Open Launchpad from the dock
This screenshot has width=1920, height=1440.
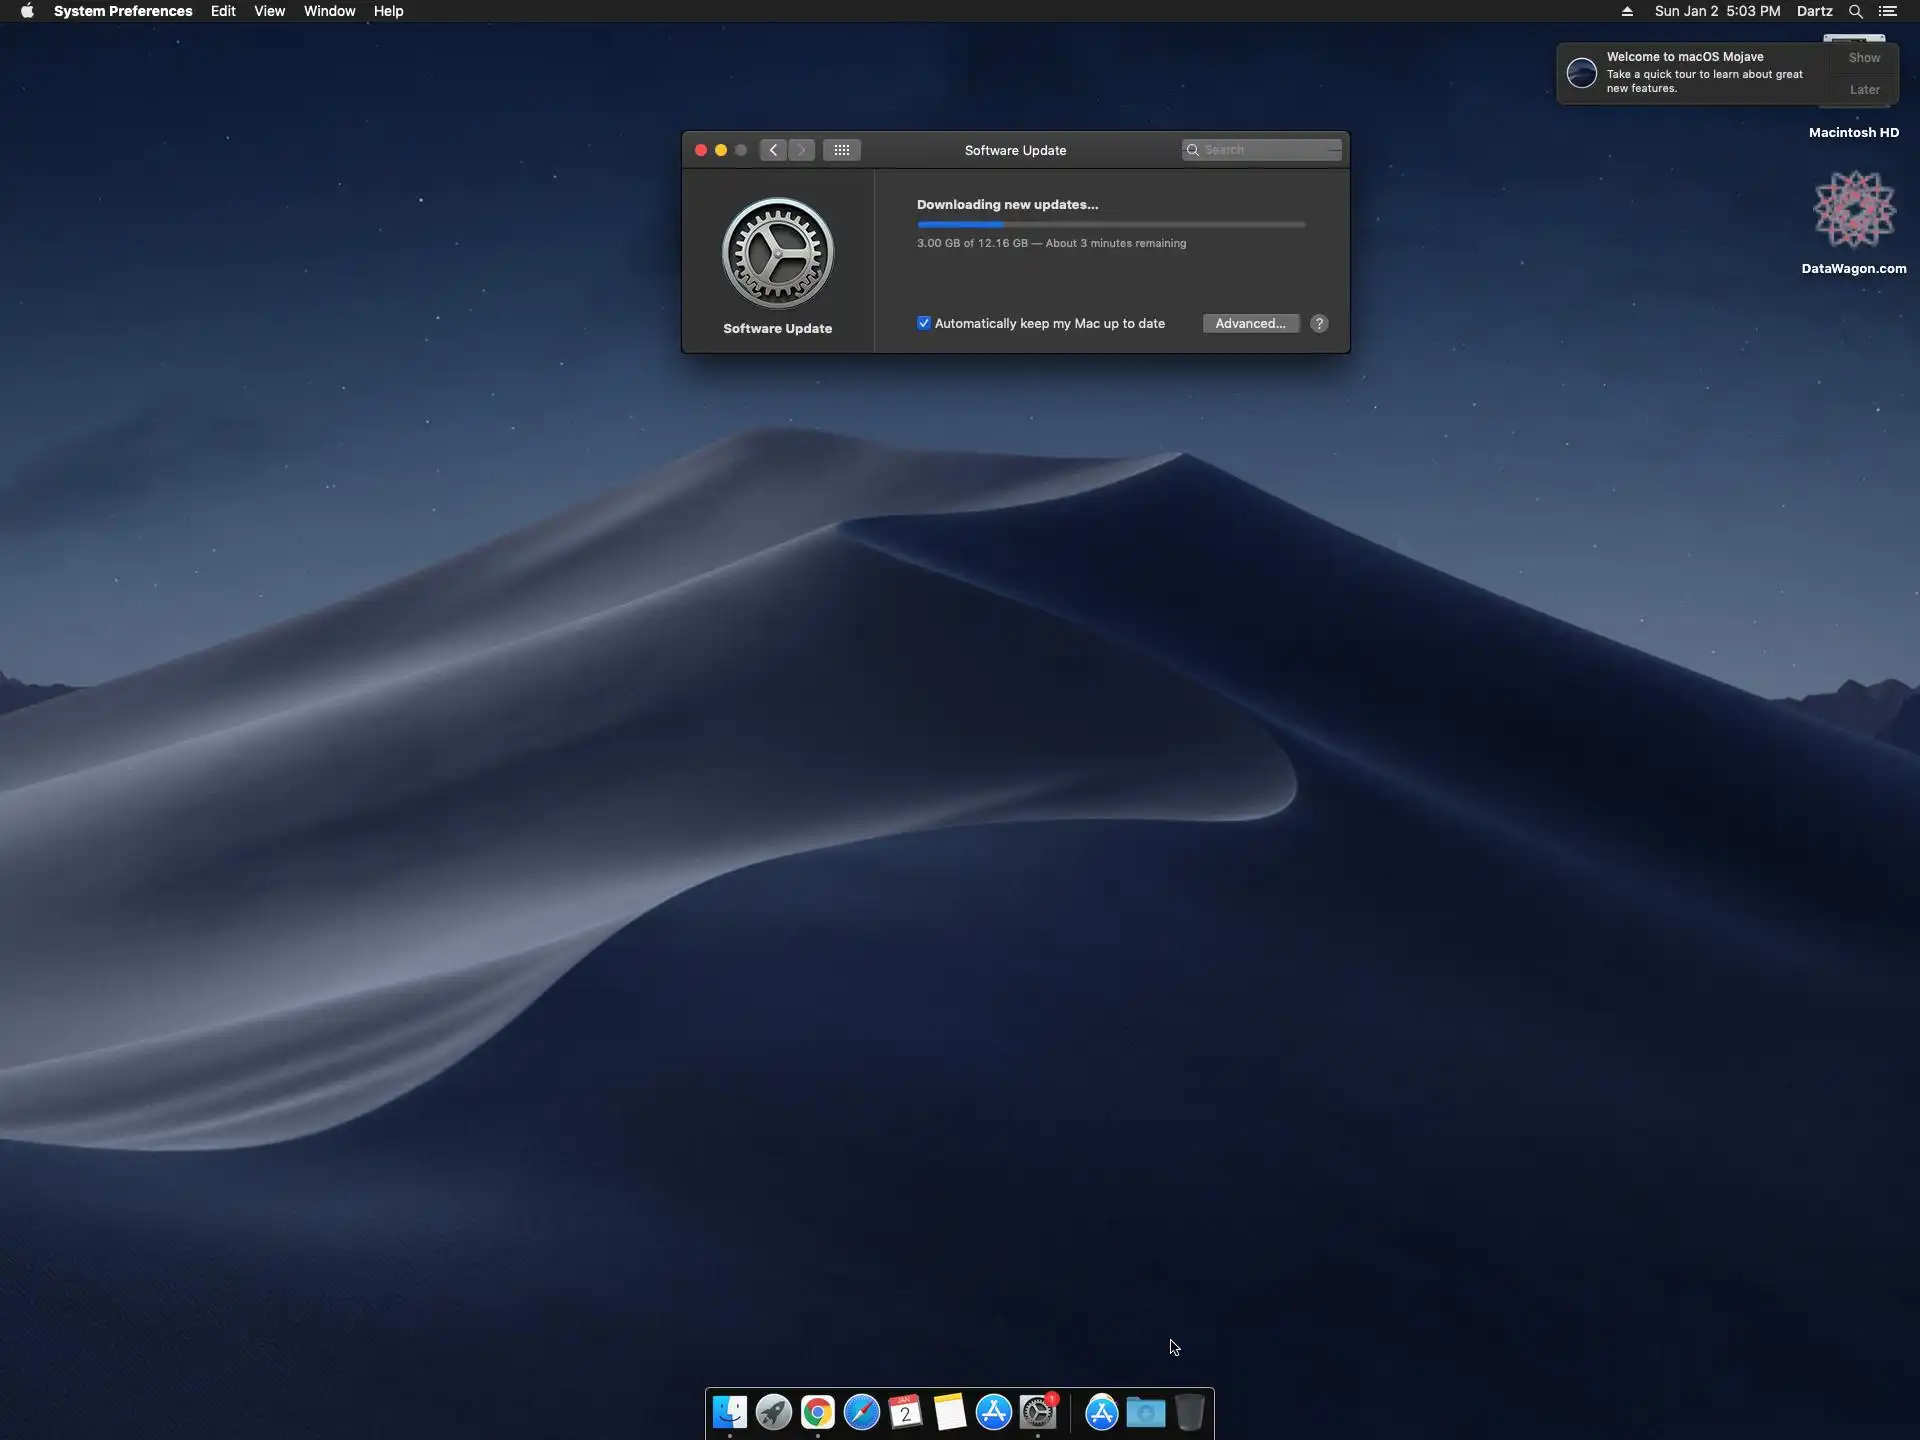[773, 1412]
